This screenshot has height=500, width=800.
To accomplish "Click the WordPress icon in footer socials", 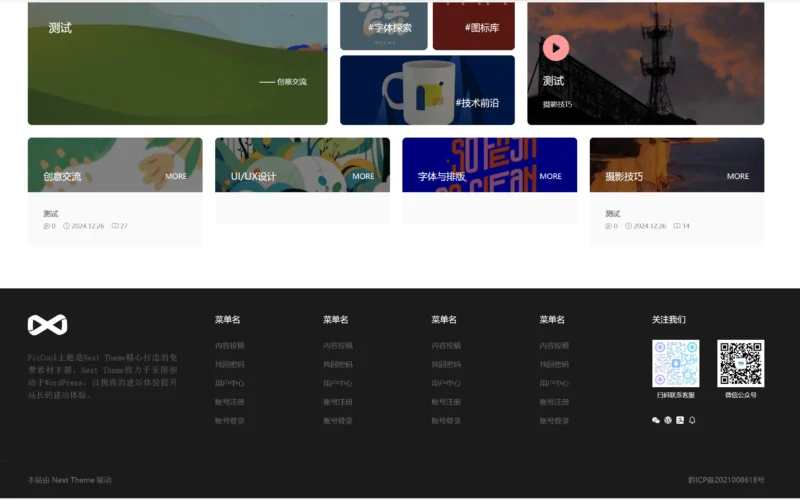I will (x=668, y=420).
